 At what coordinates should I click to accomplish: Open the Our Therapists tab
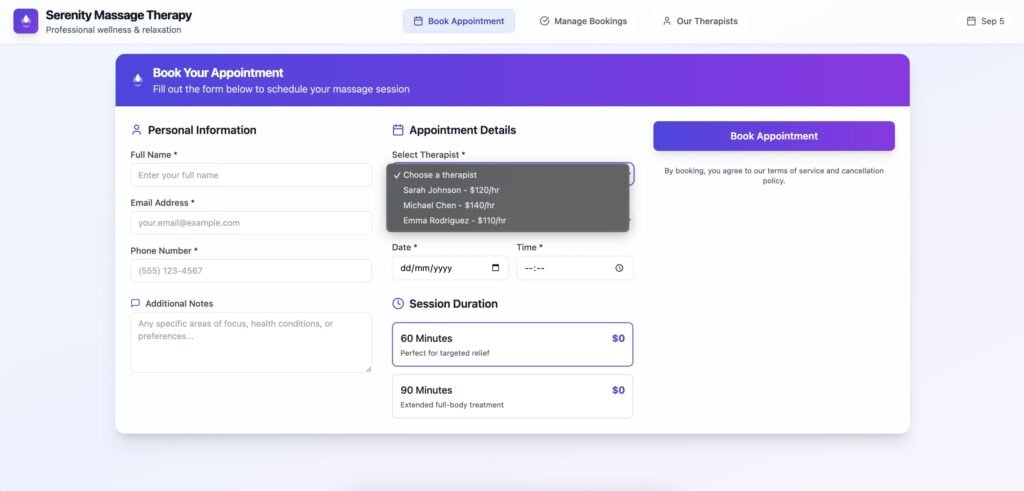700,21
